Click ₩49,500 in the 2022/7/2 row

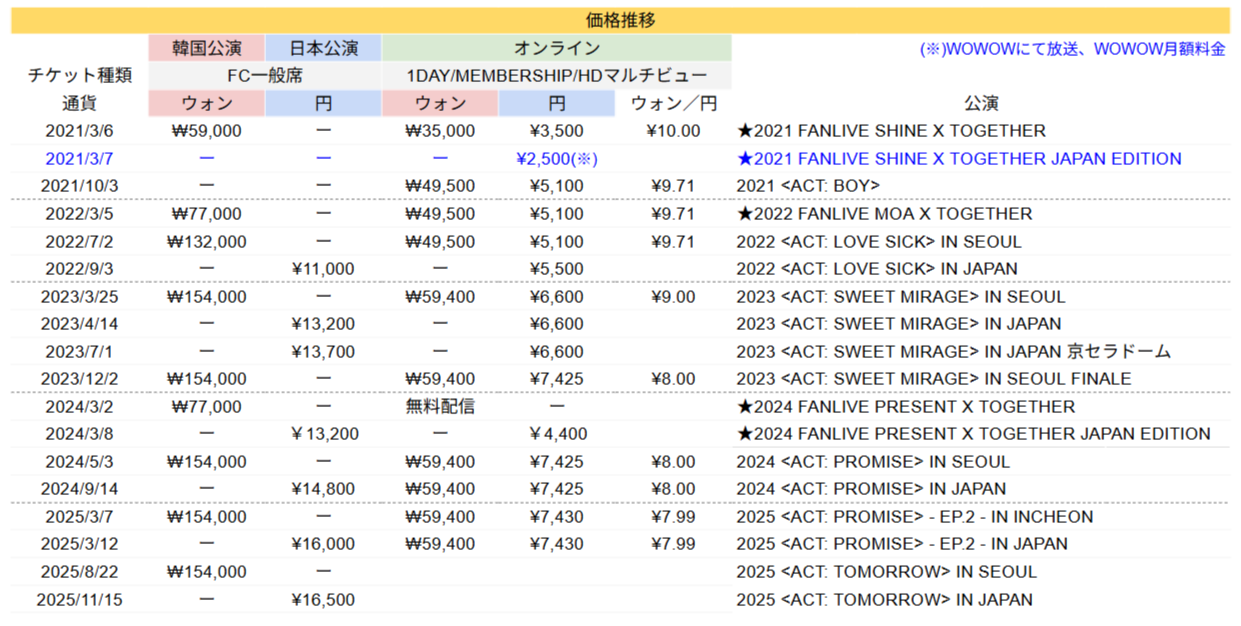tap(440, 241)
